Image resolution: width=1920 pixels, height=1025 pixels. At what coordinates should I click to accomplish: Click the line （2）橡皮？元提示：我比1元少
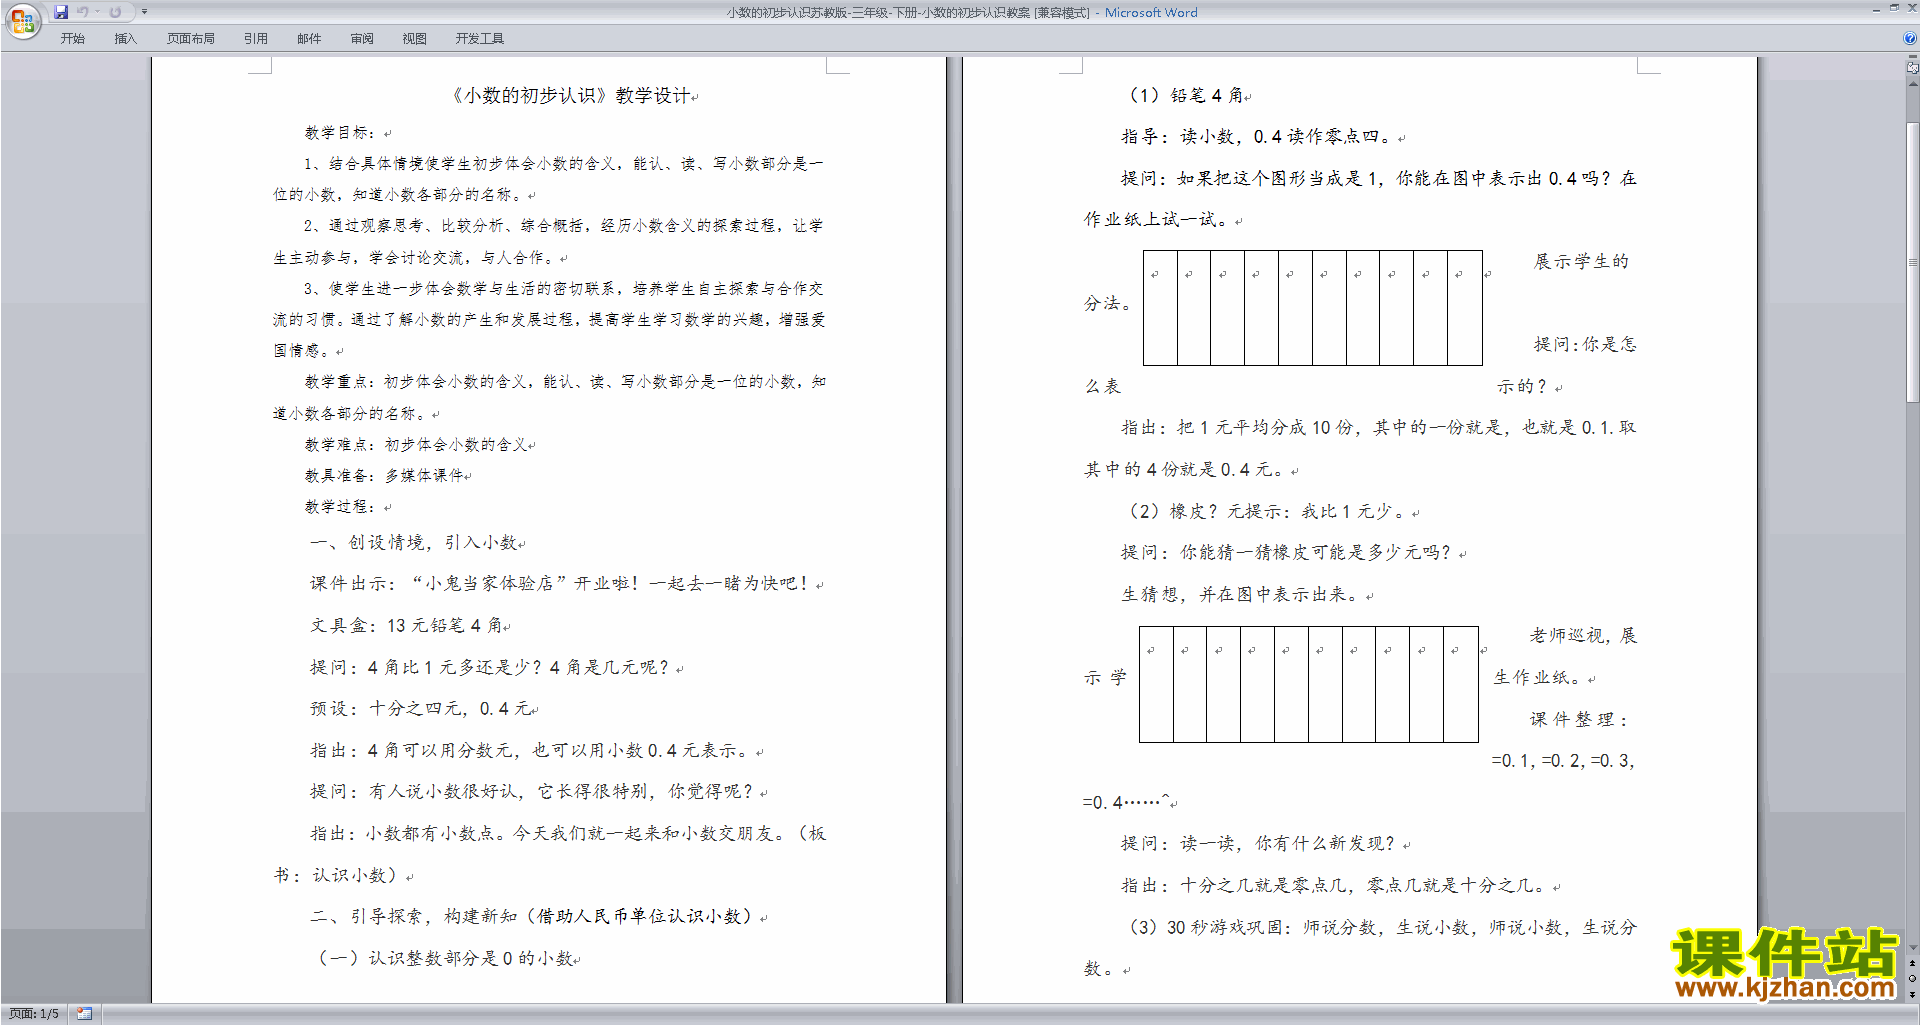coord(1266,511)
